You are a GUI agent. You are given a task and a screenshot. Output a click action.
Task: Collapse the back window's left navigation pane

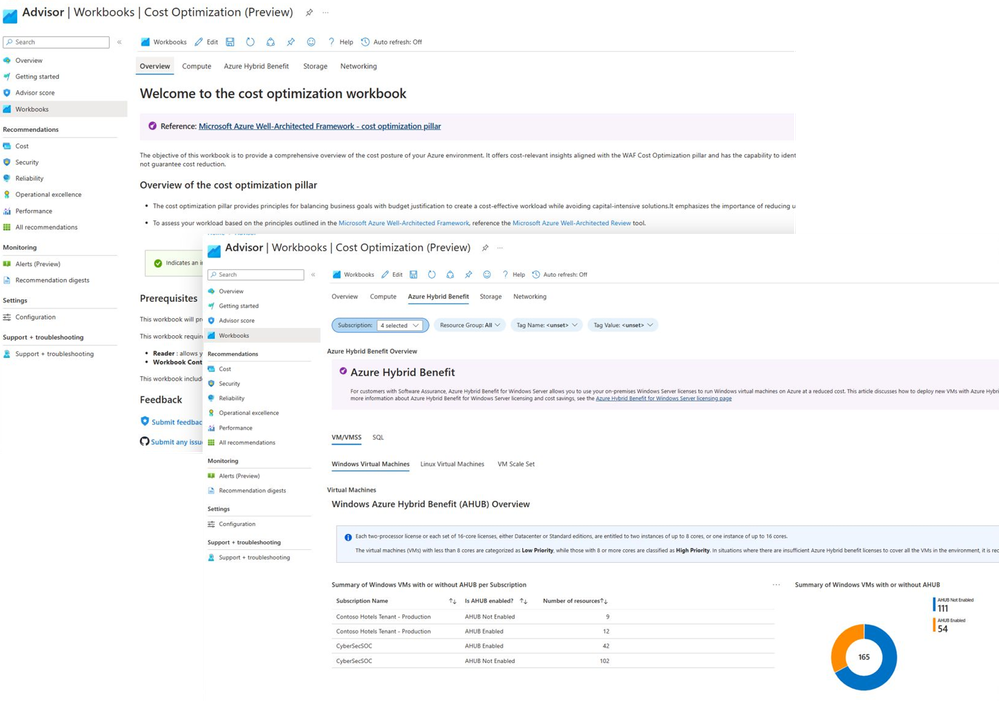(119, 42)
